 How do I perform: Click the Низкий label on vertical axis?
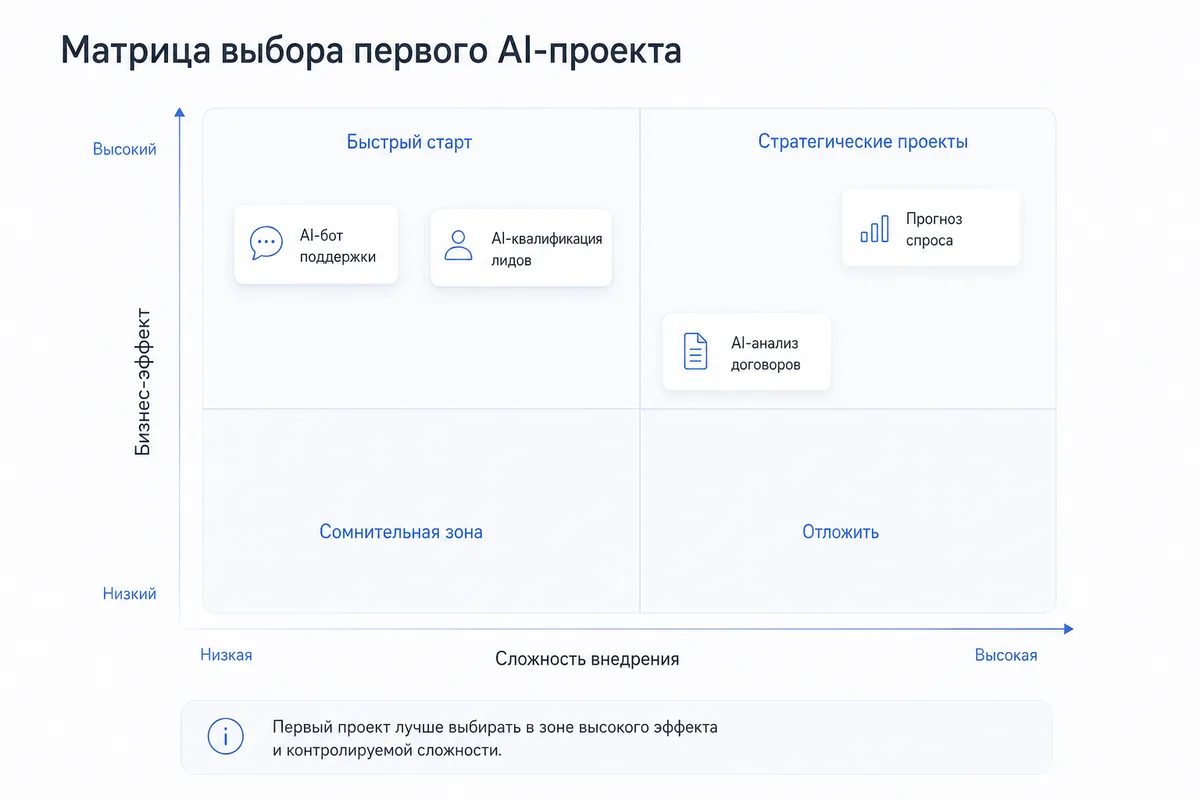pyautogui.click(x=130, y=594)
